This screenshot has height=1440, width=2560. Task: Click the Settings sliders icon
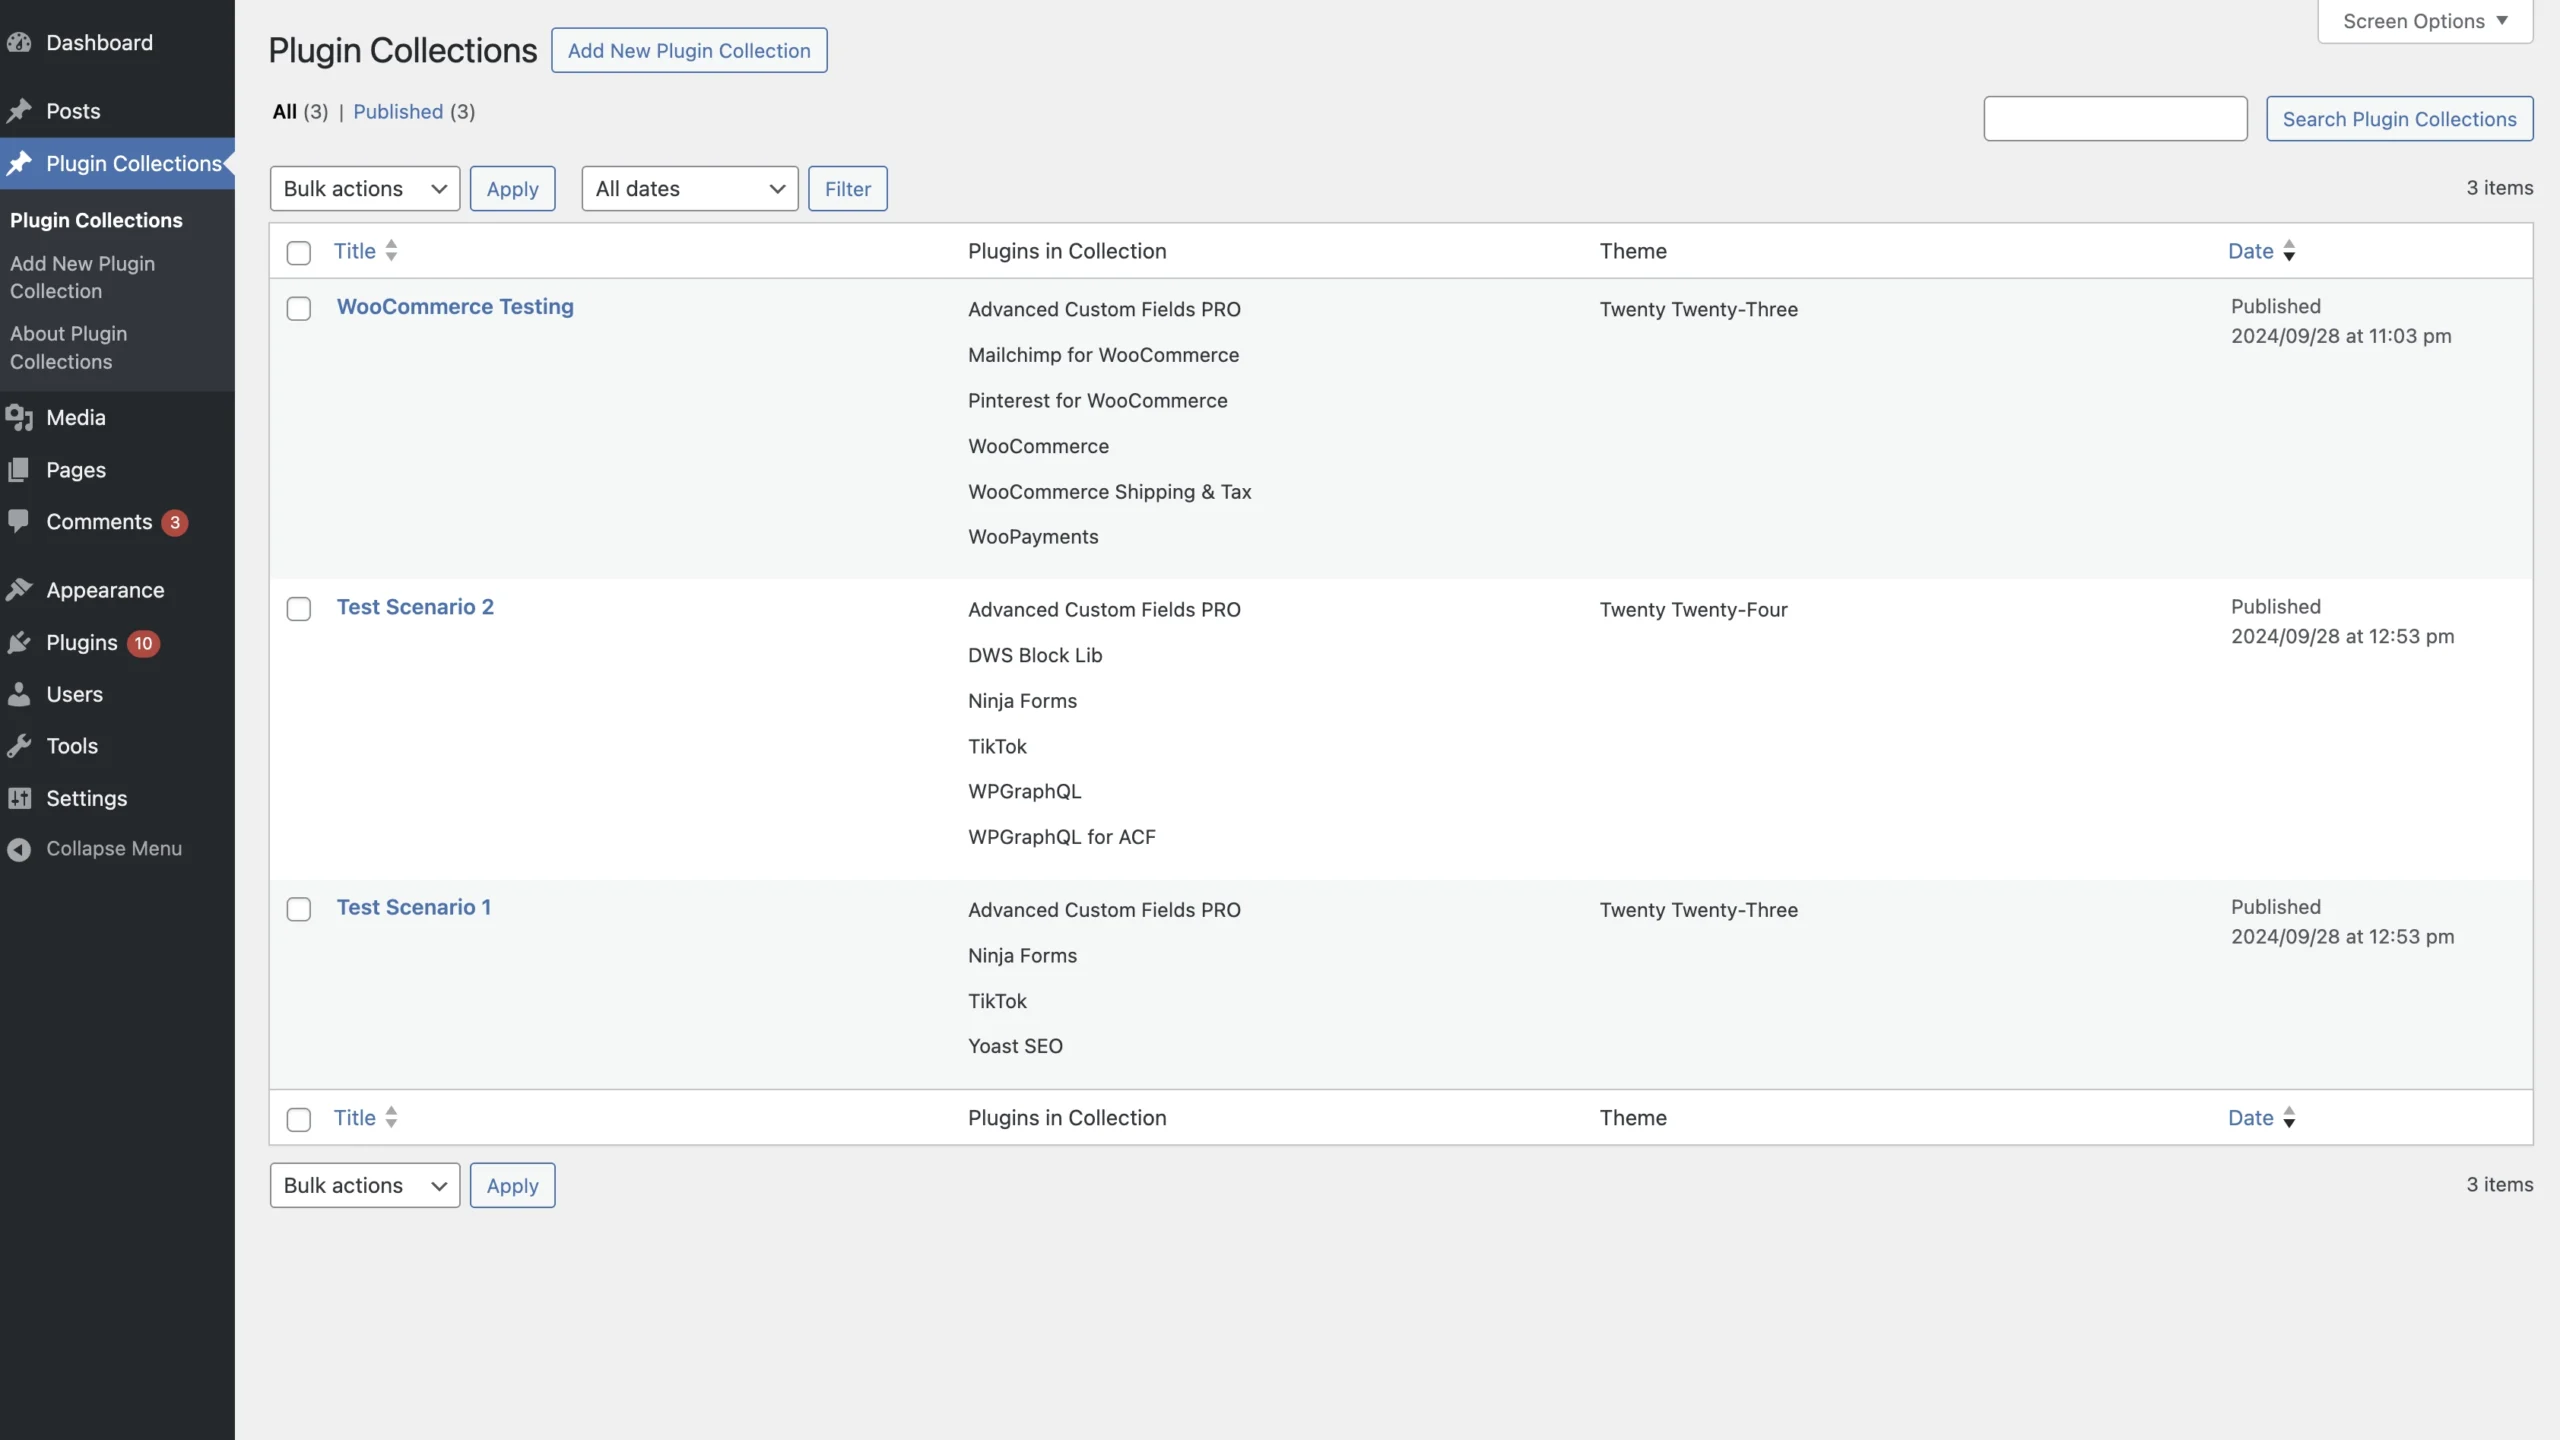click(19, 798)
